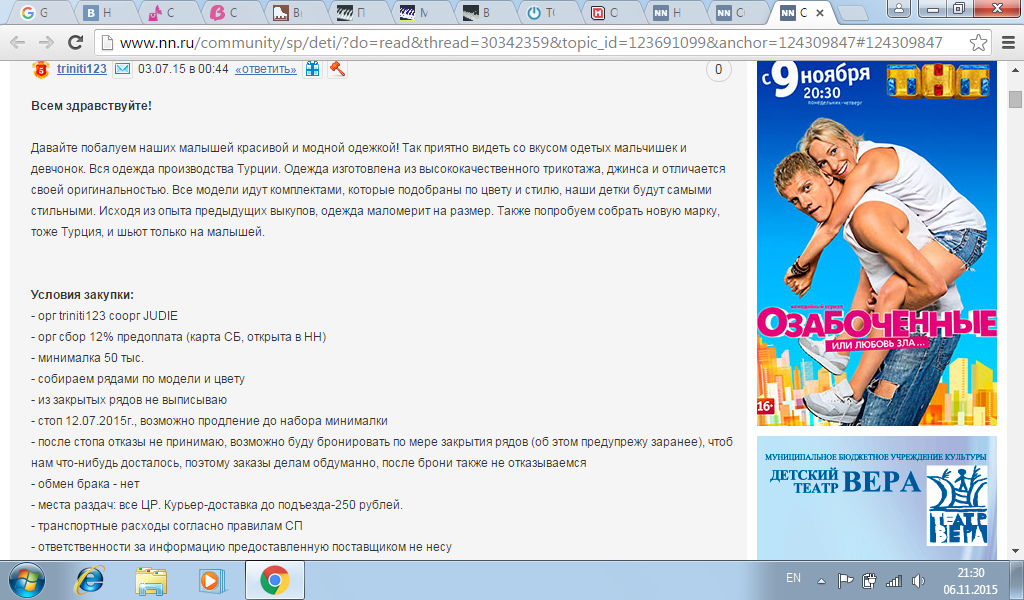Open Windows Media Player from the taskbar
The width and height of the screenshot is (1024, 600).
212,580
